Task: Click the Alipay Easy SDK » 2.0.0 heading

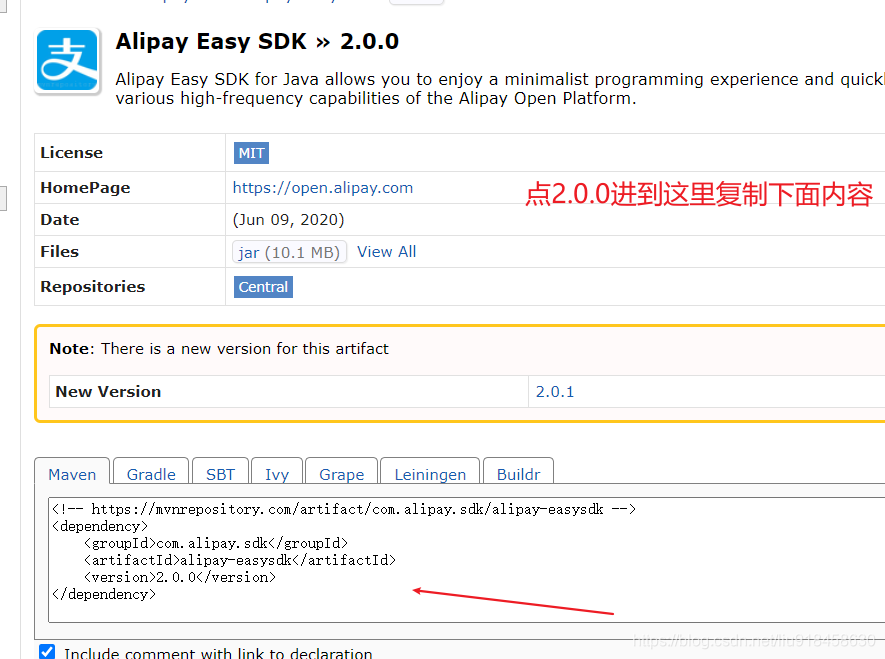Action: tap(257, 41)
